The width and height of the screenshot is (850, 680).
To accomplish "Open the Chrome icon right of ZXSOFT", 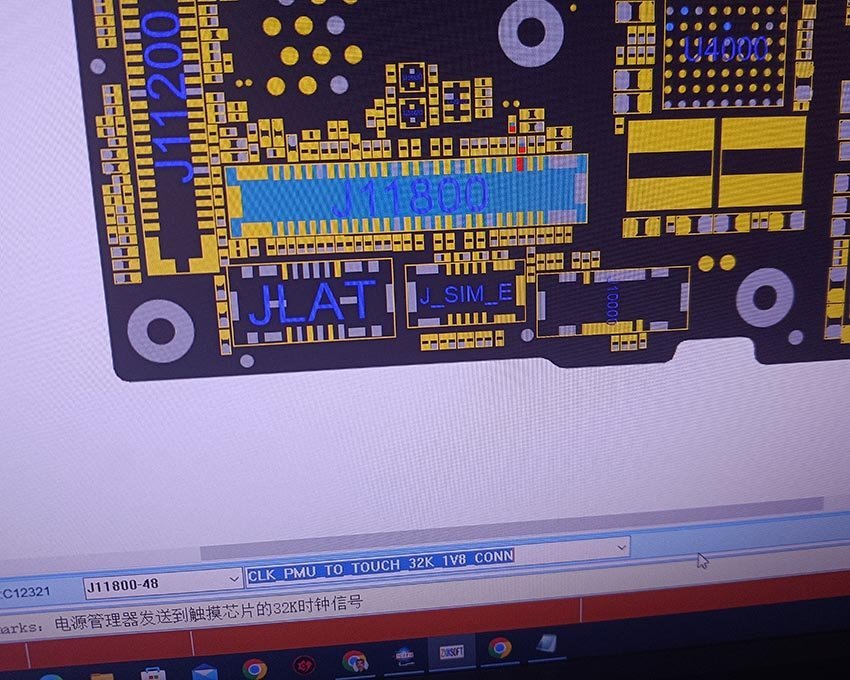I will (x=500, y=647).
